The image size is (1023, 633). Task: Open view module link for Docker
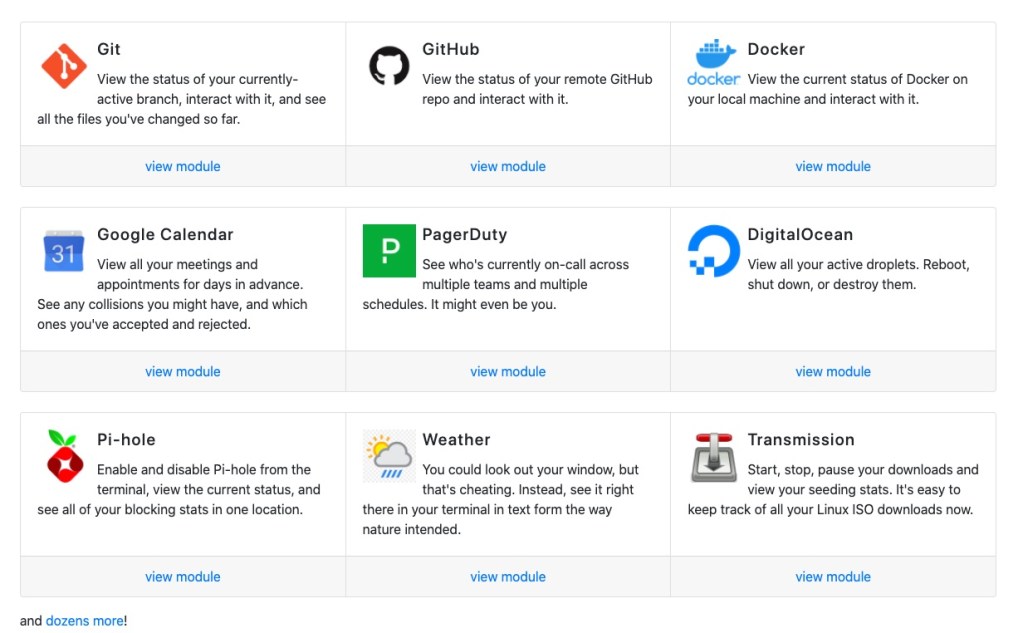[833, 167]
